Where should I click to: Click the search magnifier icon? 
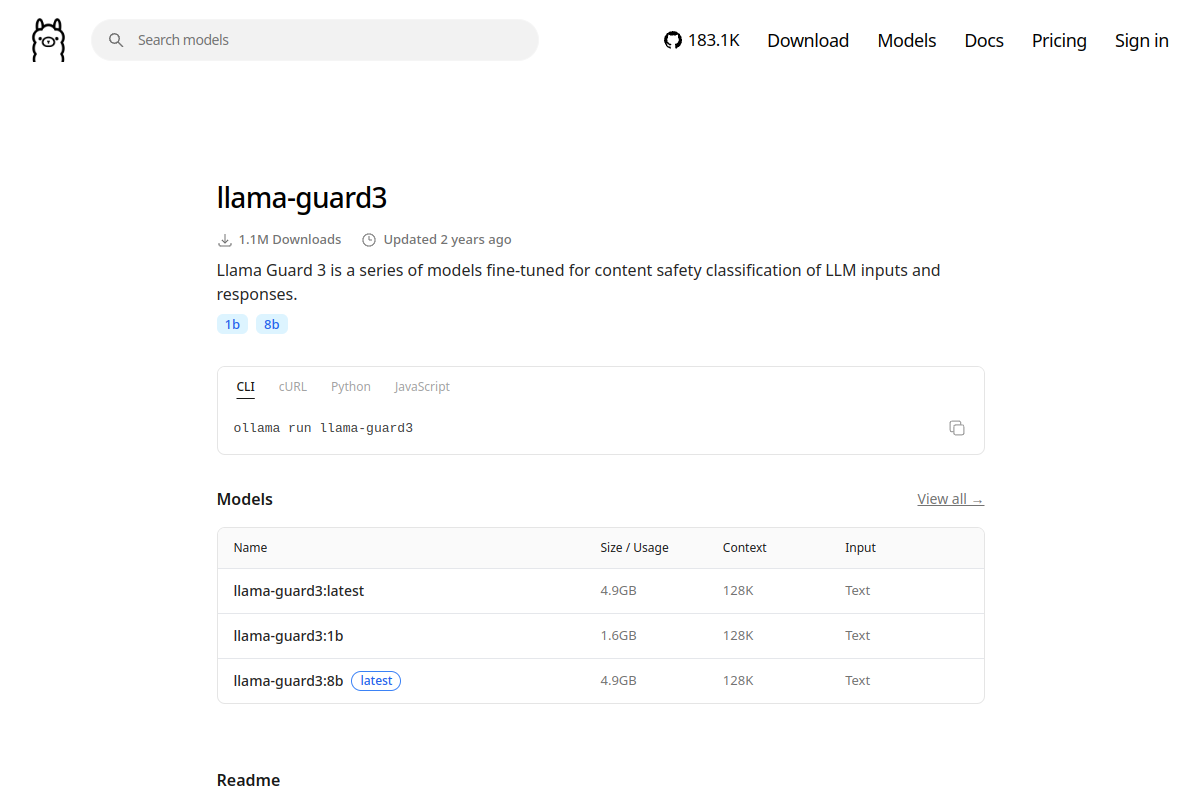click(x=116, y=40)
